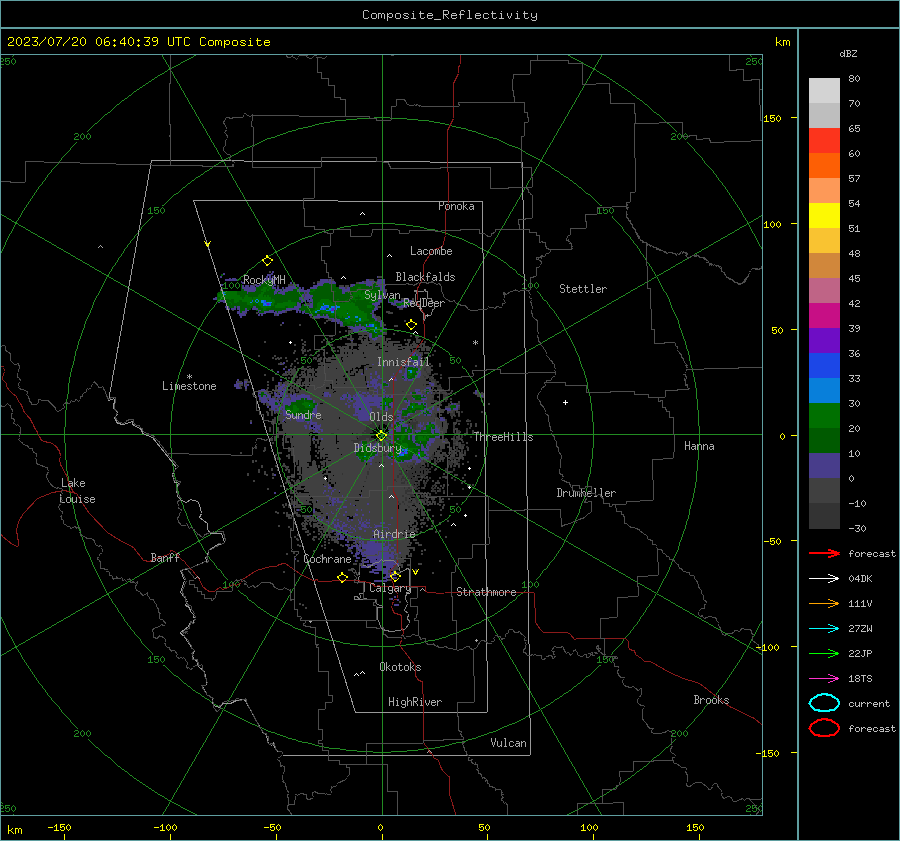This screenshot has width=900, height=841.
Task: Click the bright yellow swatch in dBZ legend
Action: point(824,215)
